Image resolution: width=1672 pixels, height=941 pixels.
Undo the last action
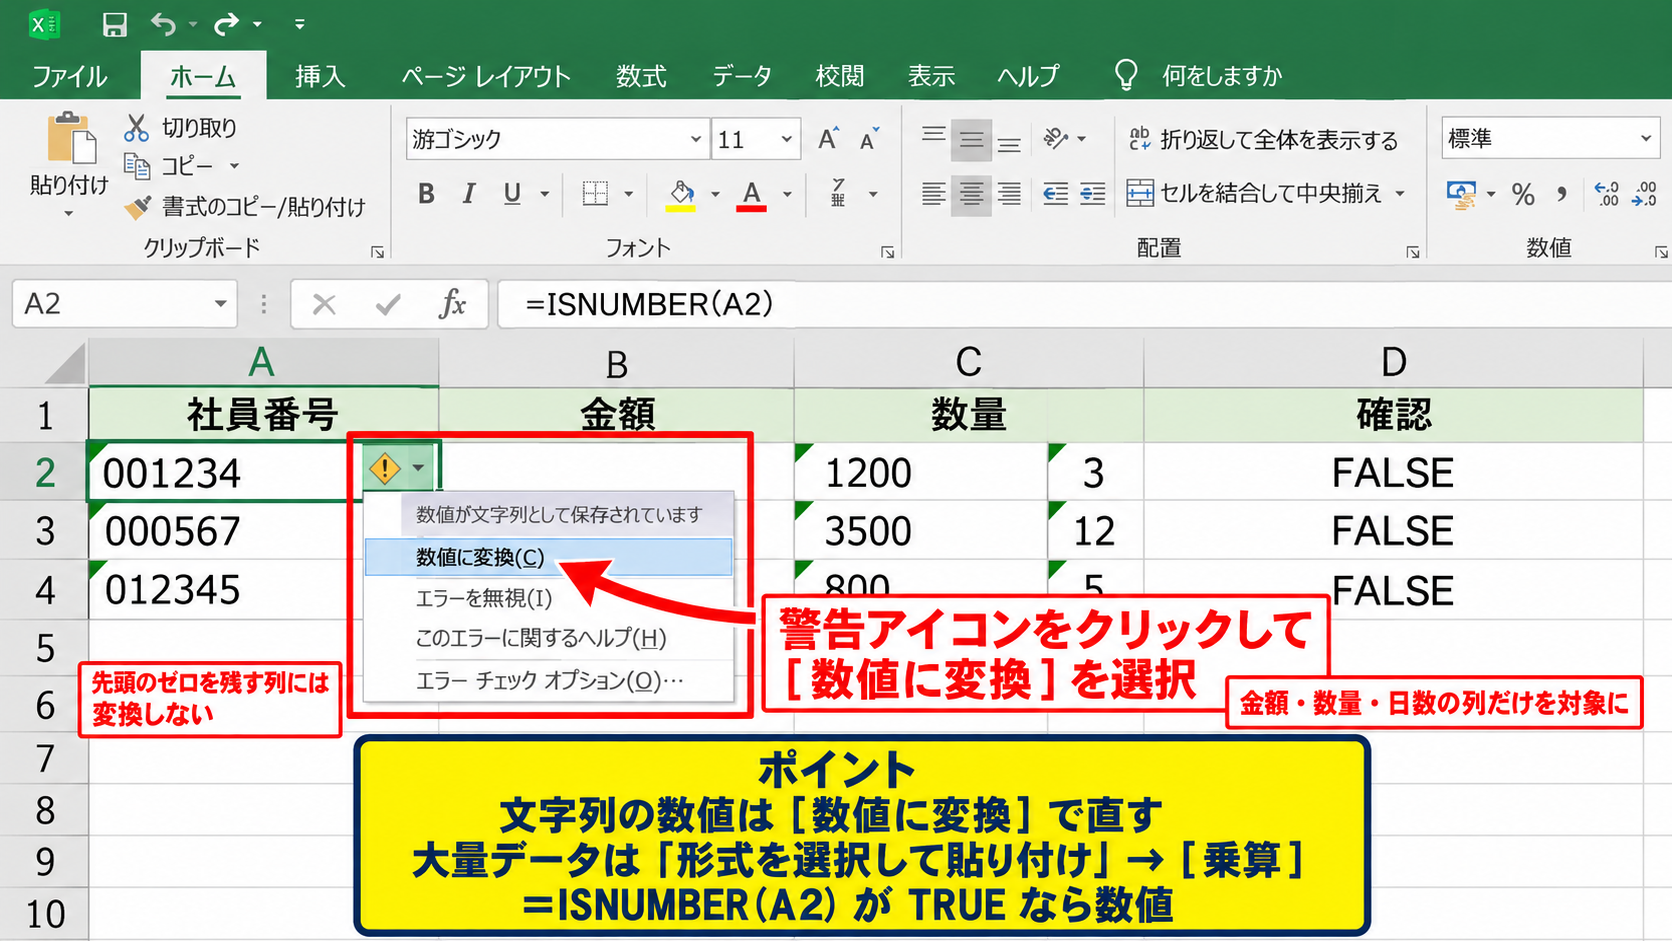[x=163, y=24]
